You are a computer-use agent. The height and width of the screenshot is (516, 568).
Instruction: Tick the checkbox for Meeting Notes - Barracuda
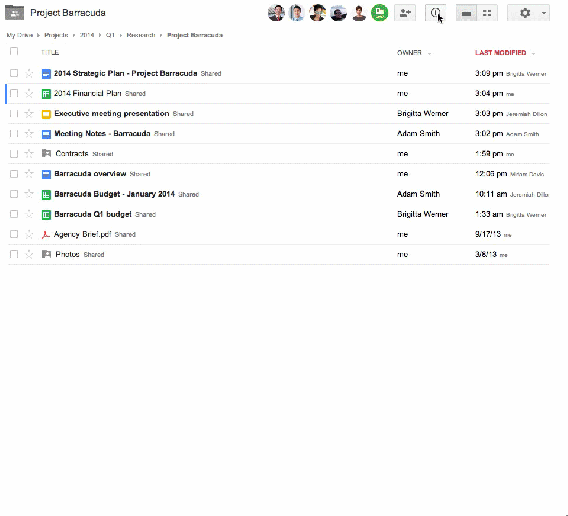(x=14, y=134)
